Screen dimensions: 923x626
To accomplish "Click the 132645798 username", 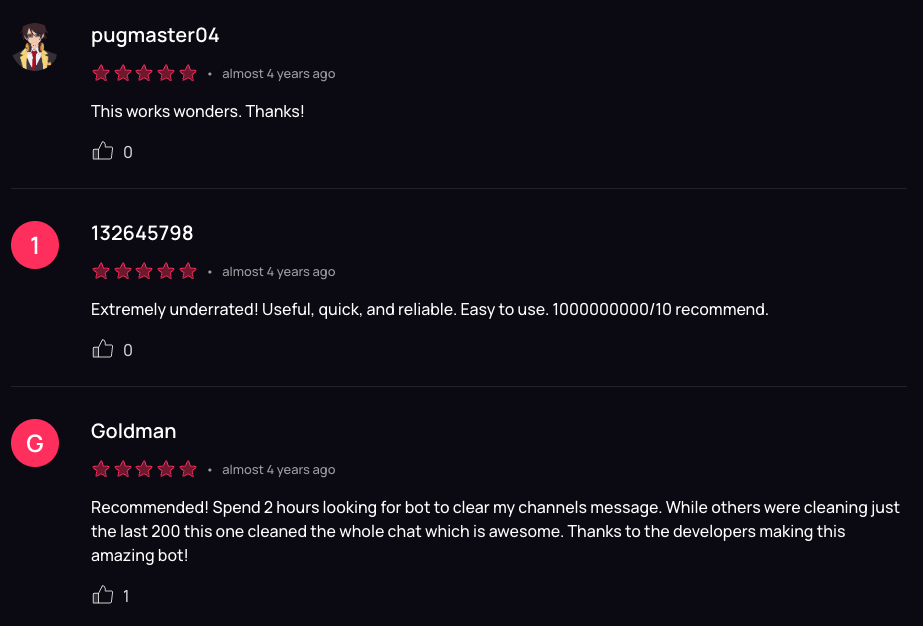I will pos(142,232).
